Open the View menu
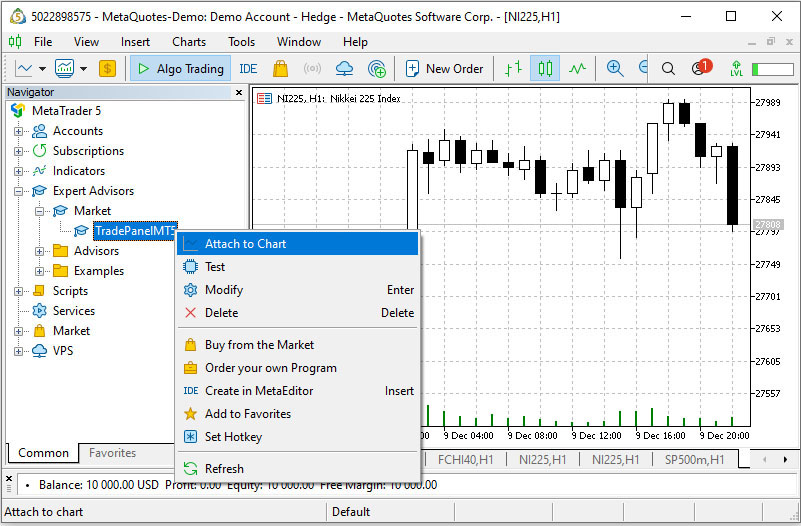801x526 pixels. 86,42
